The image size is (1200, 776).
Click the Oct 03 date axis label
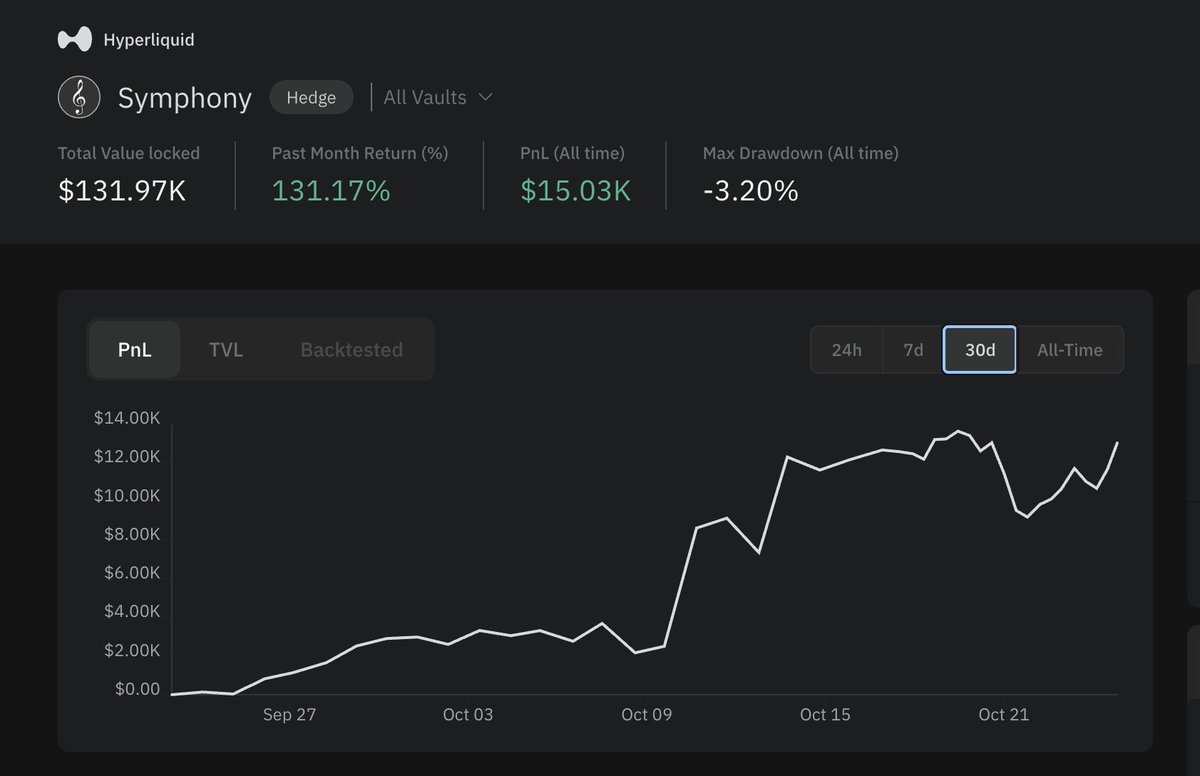pyautogui.click(x=468, y=714)
